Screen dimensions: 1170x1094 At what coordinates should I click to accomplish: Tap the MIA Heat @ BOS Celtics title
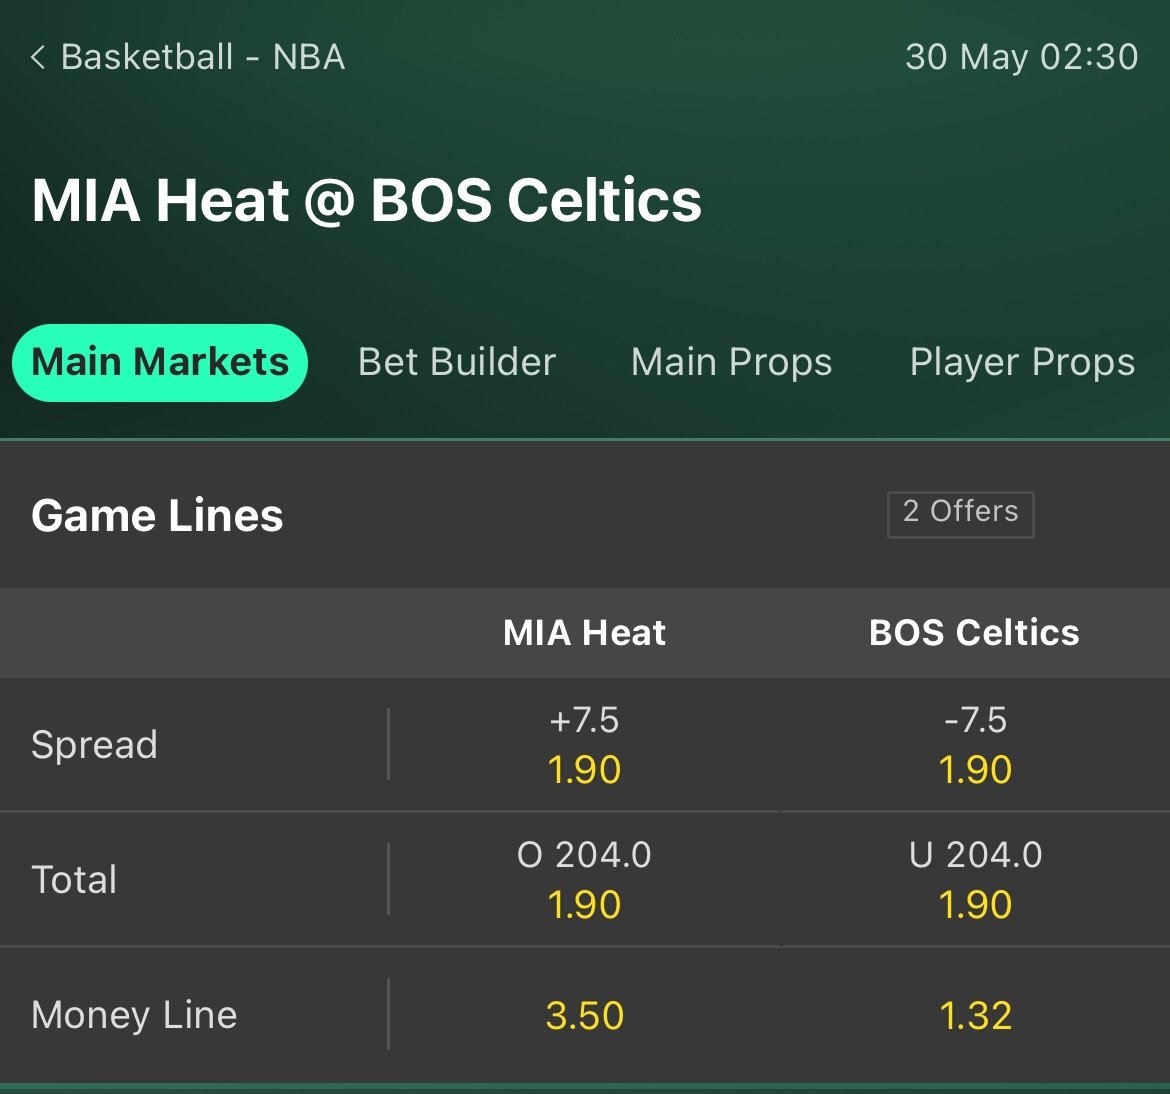(366, 200)
